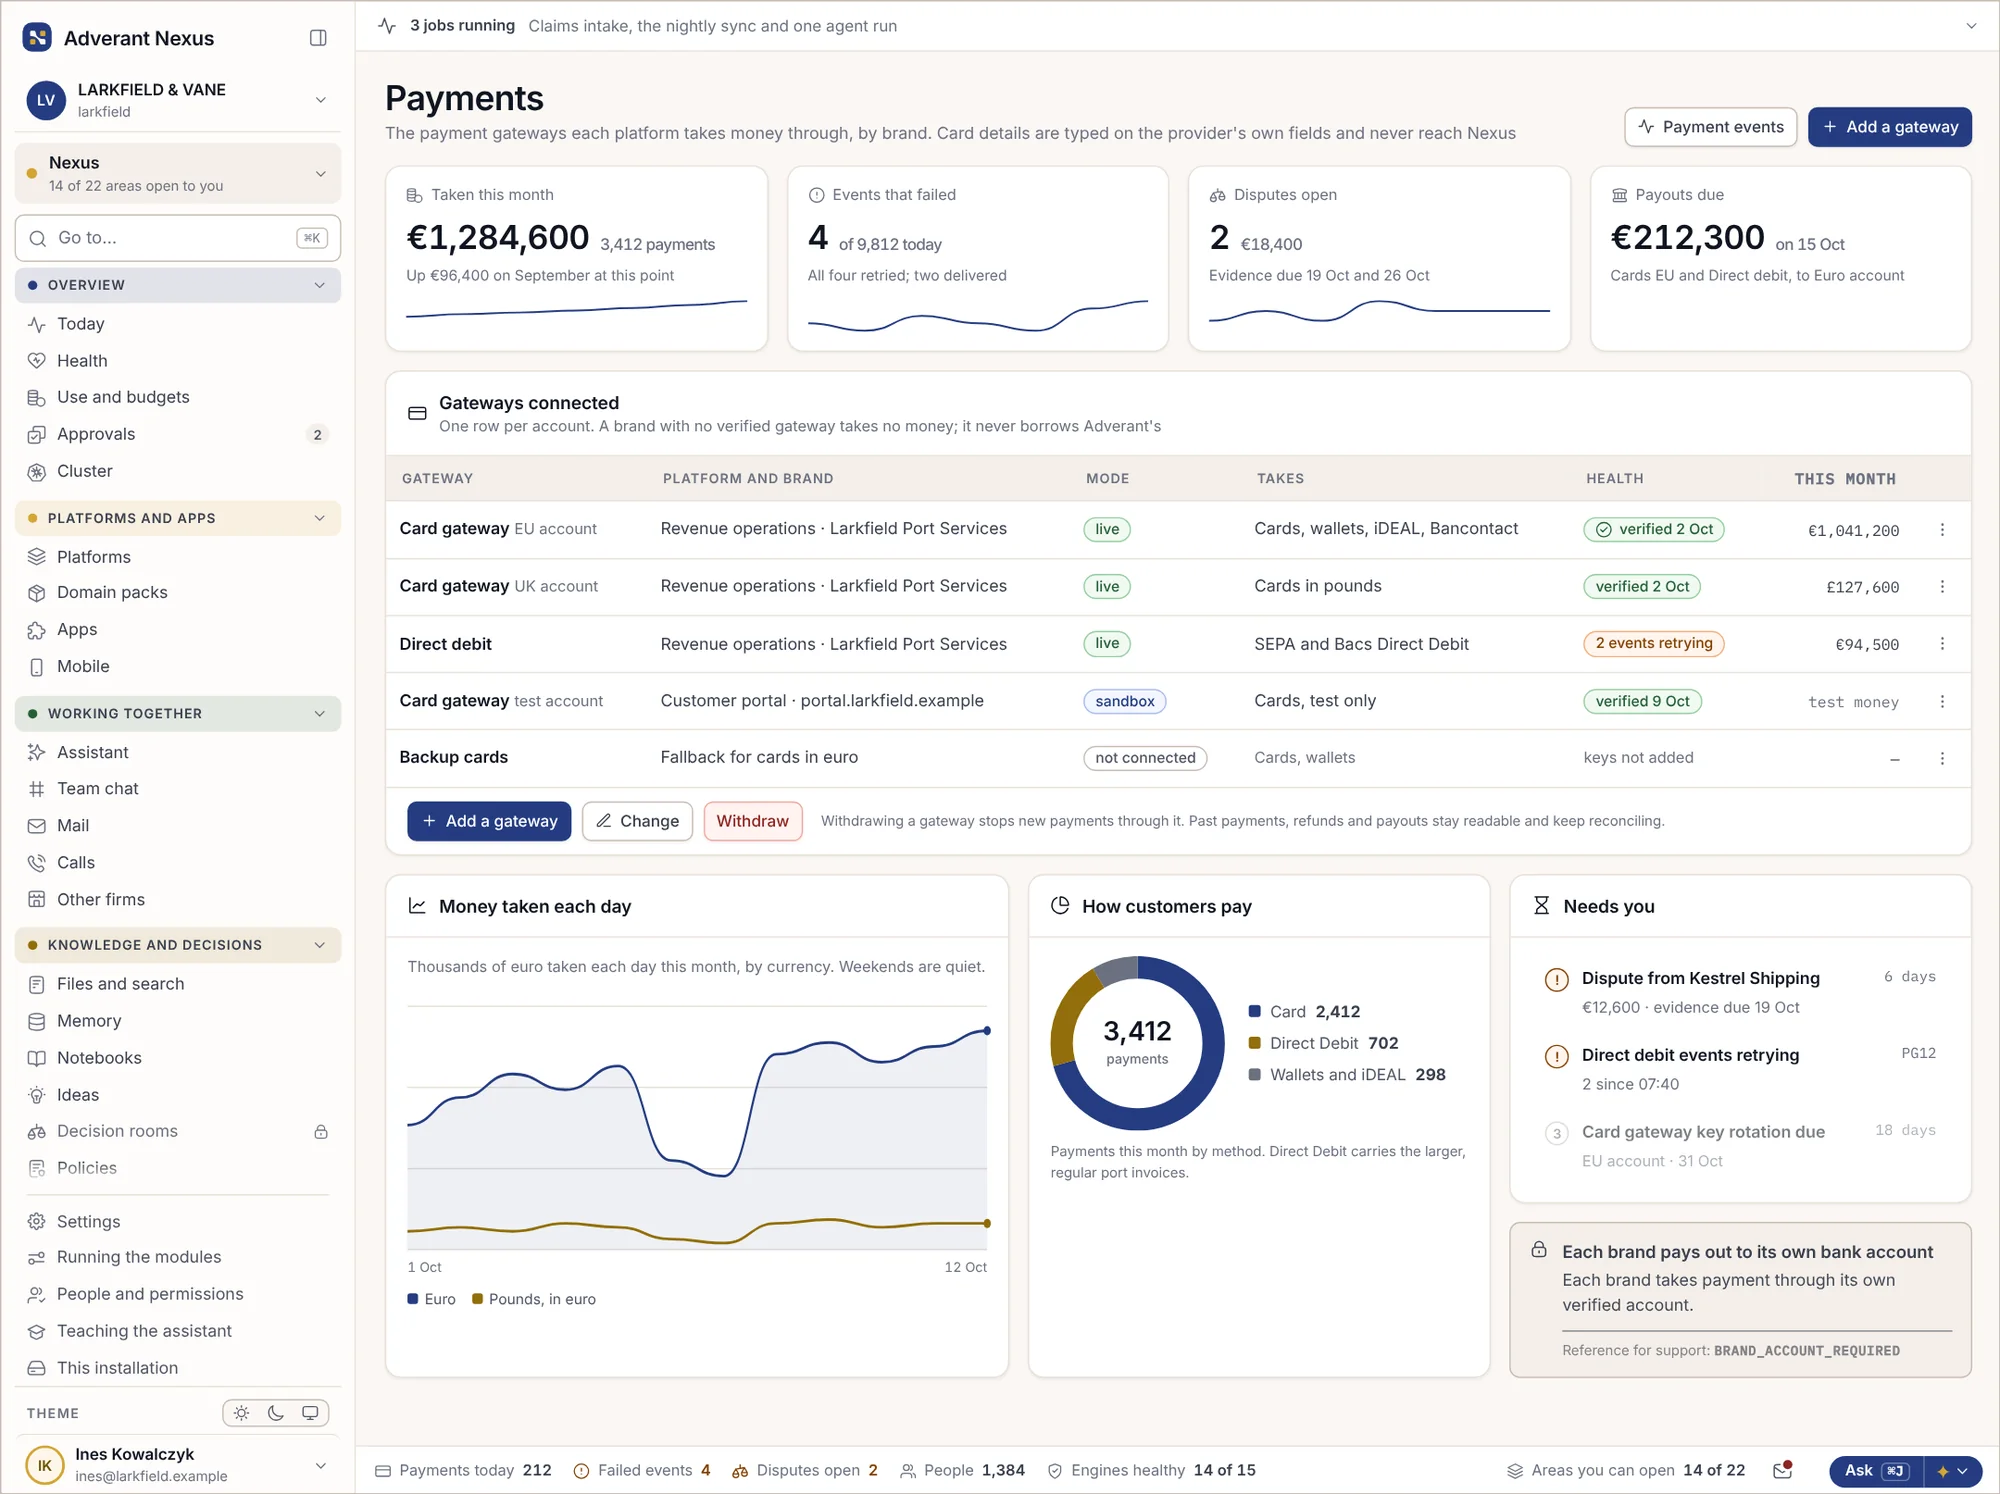Click the Gateways connected card icon
This screenshot has width=2000, height=1494.
[417, 413]
